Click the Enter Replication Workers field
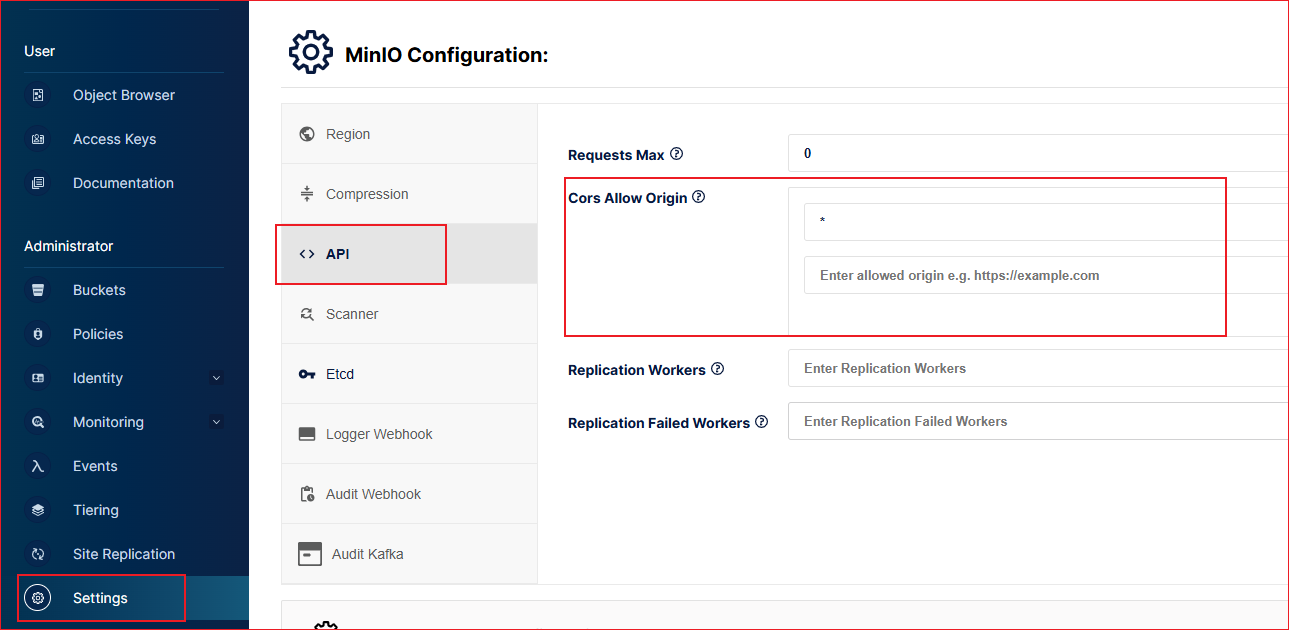Viewport: 1289px width, 630px height. click(1036, 368)
